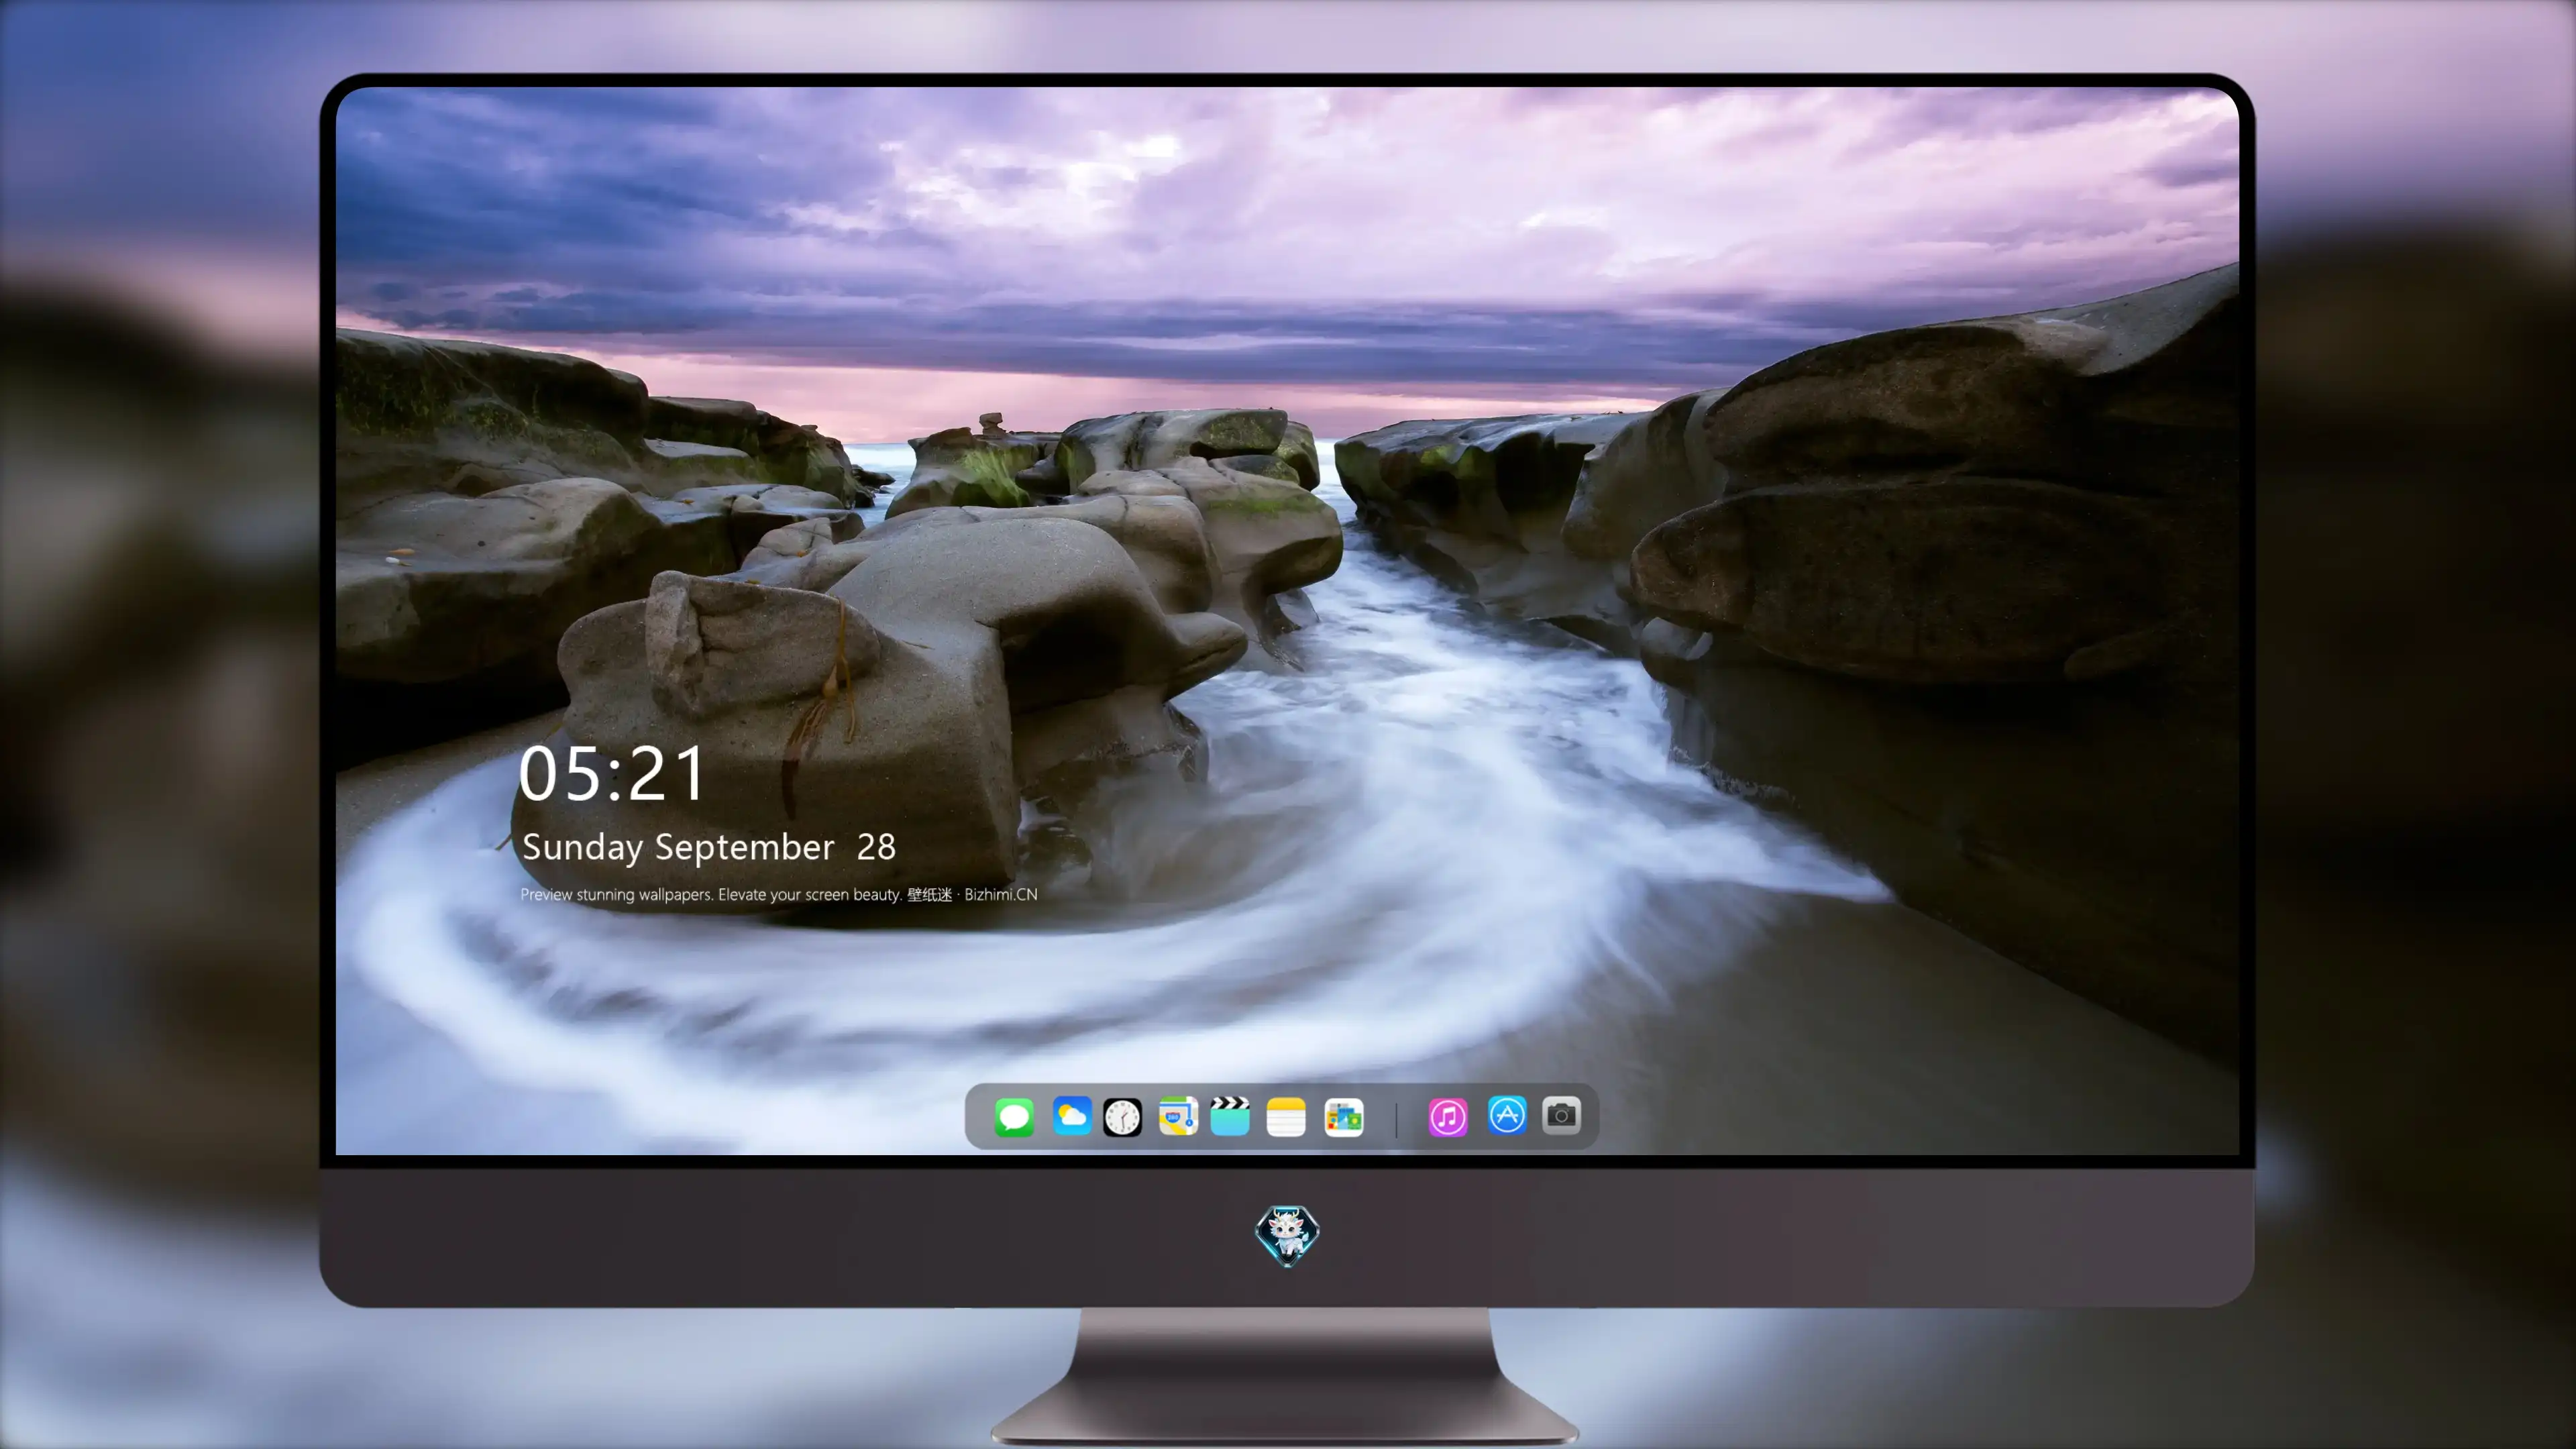Open the Videos clapperboard app icon
Screen dimensions: 2576x1449
[x=1230, y=1116]
